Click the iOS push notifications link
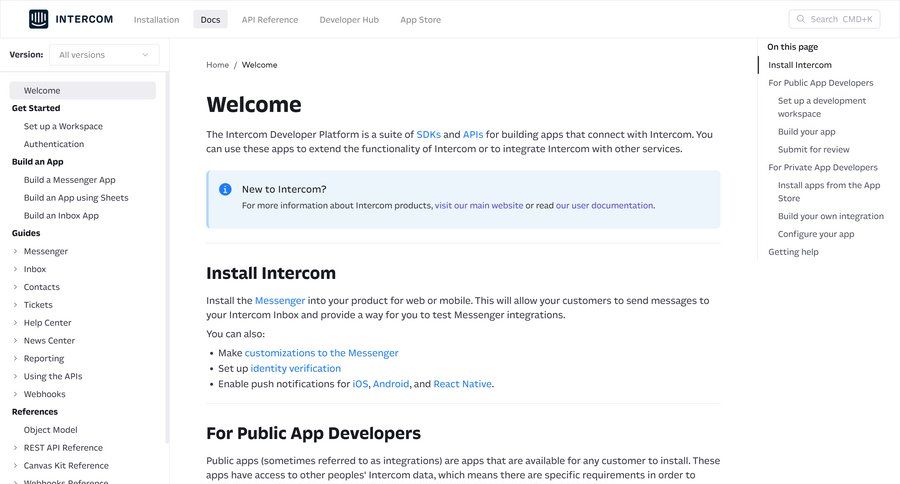This screenshot has height=484, width=900. coord(360,384)
